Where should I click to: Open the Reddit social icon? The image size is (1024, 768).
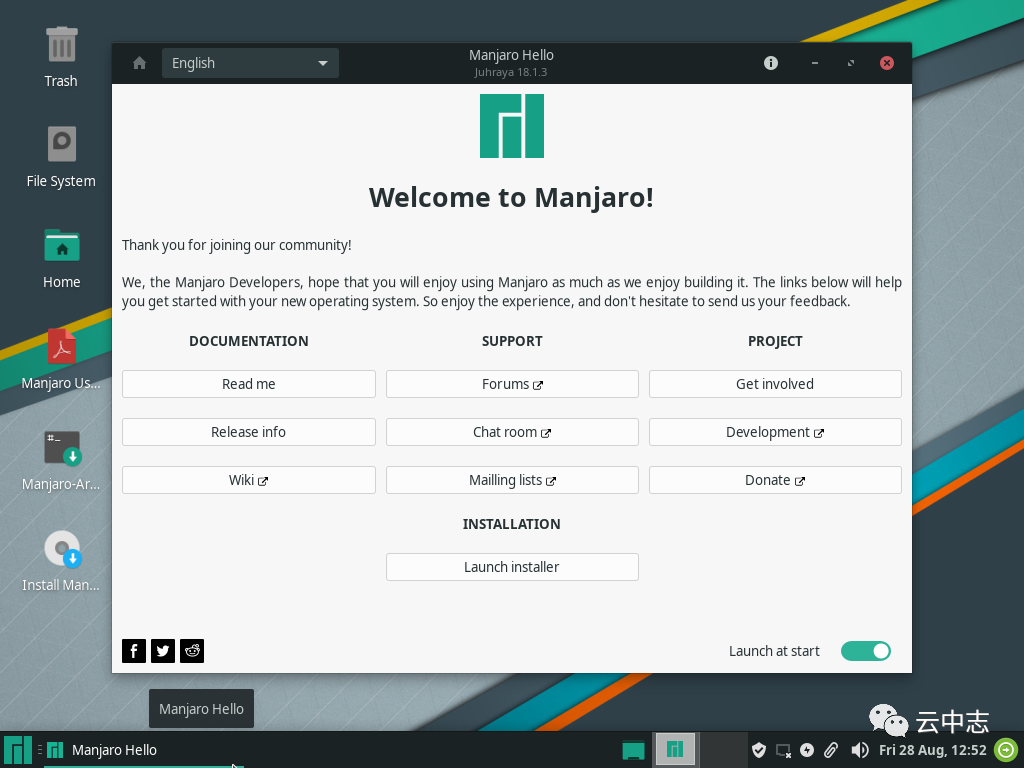coord(192,651)
